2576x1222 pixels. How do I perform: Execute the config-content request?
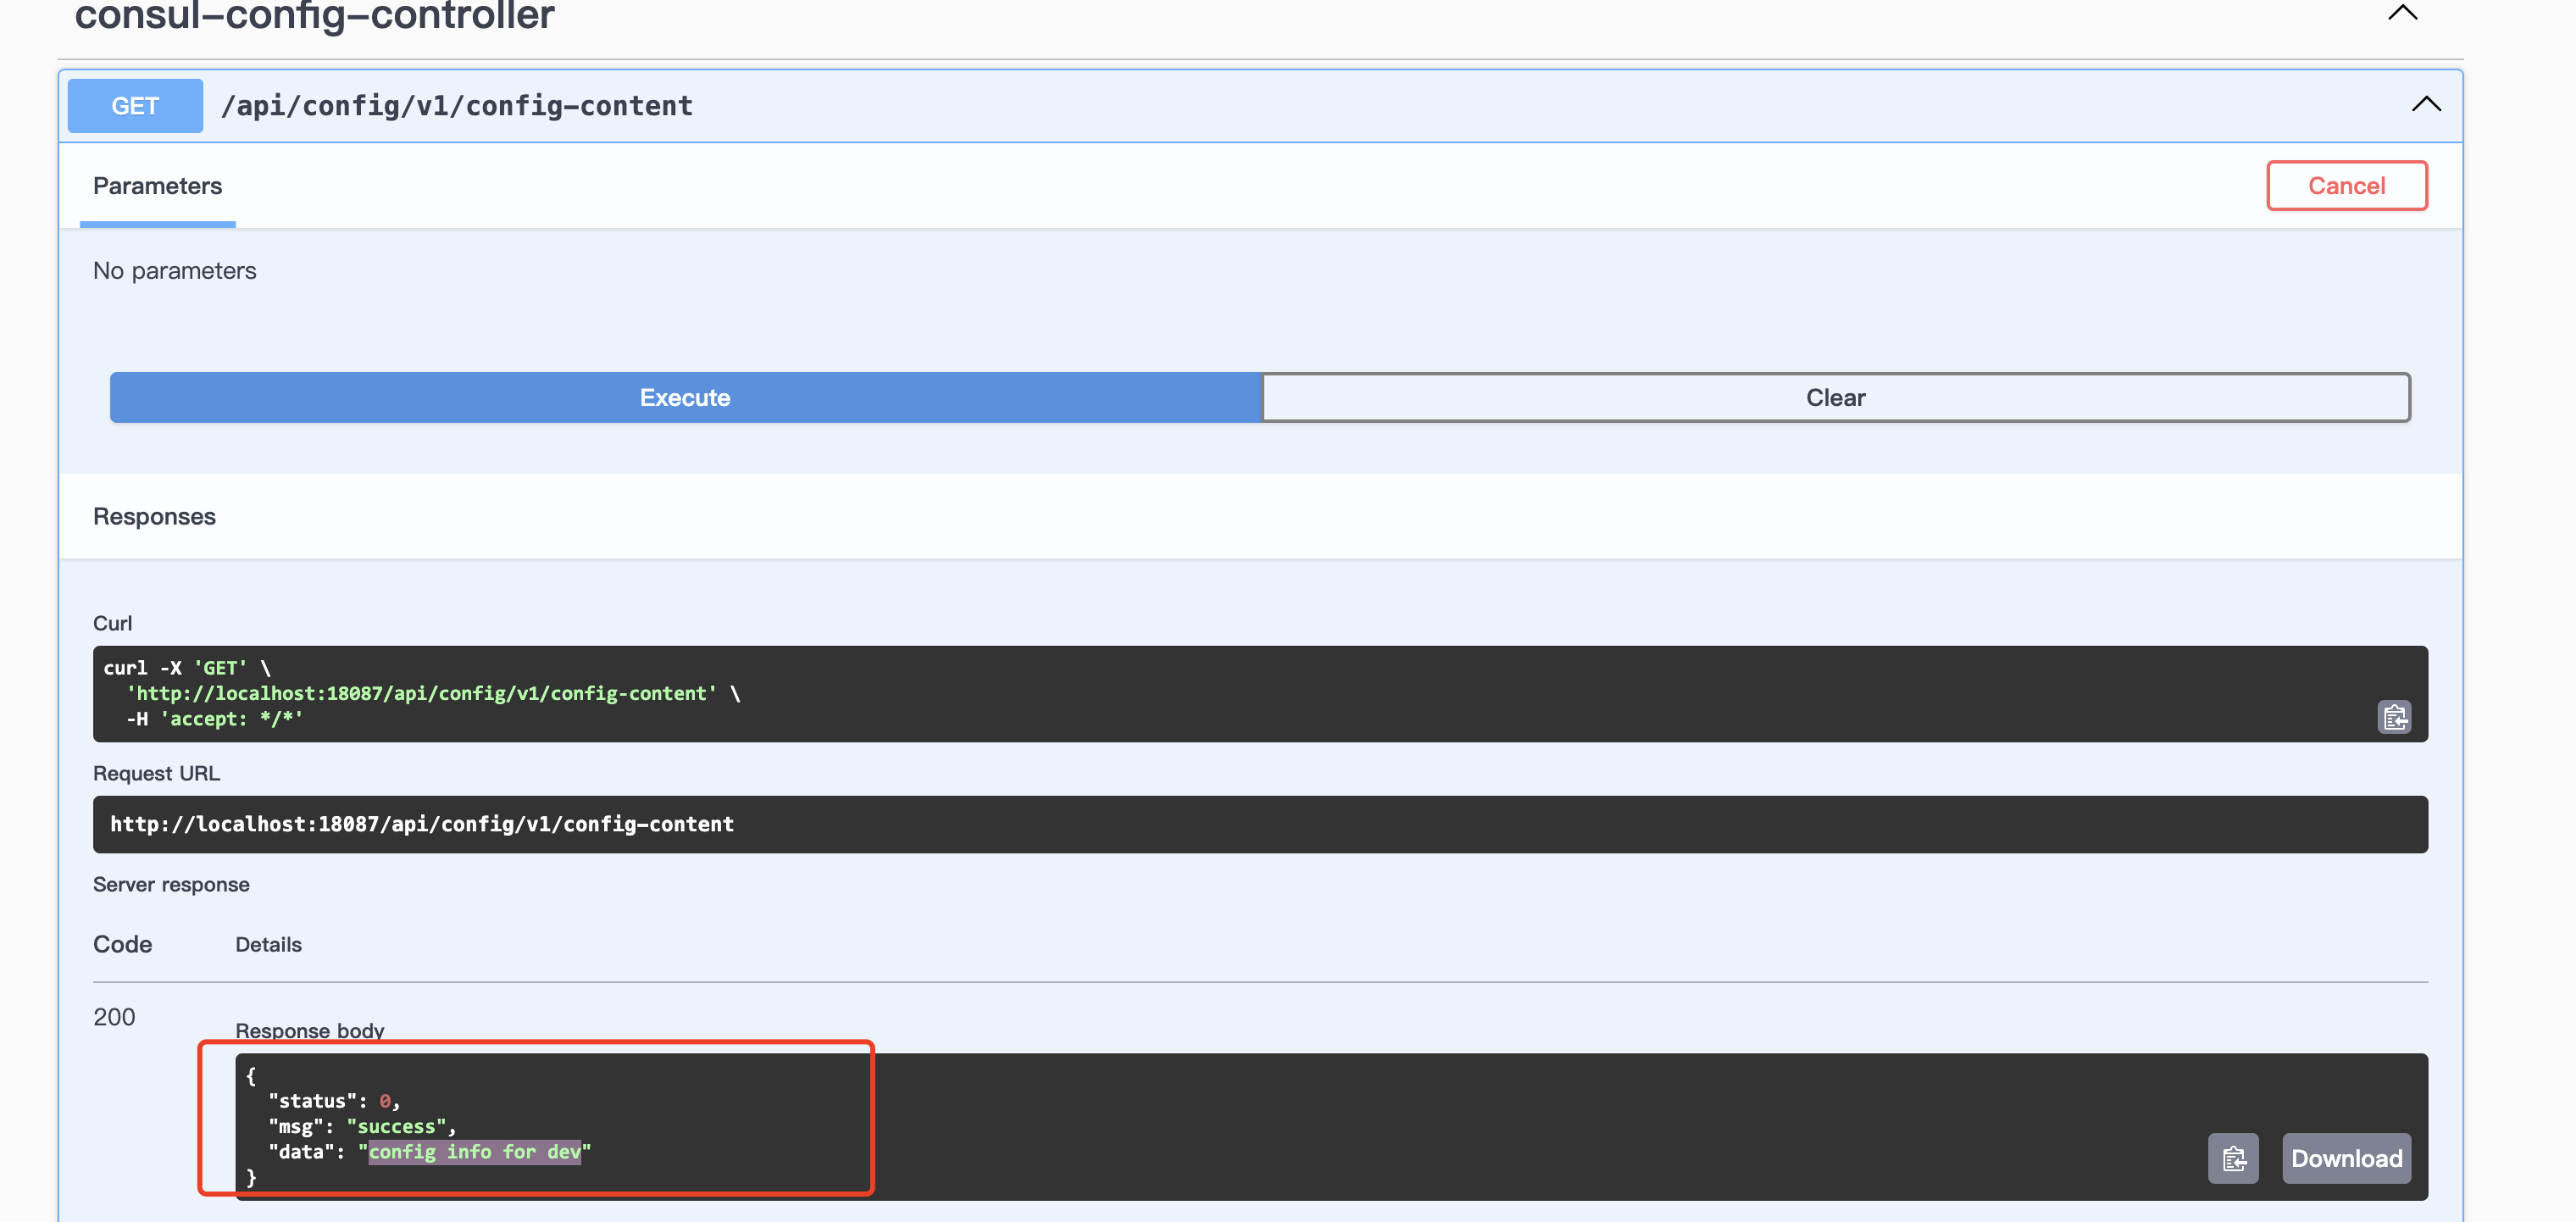[x=685, y=397]
